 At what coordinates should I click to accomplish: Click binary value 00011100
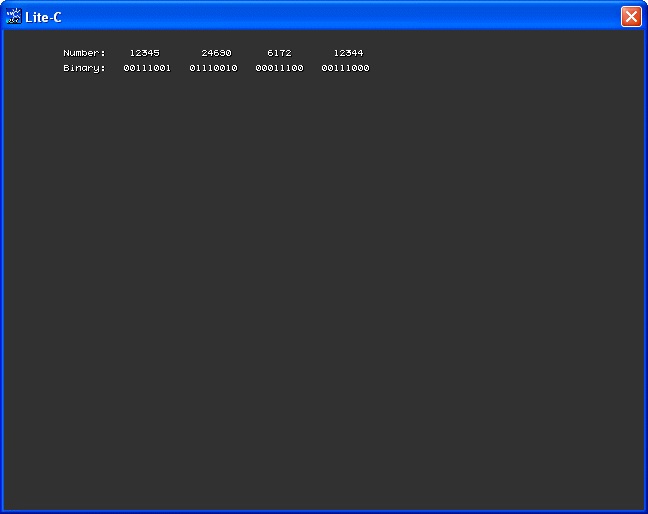pyautogui.click(x=279, y=68)
